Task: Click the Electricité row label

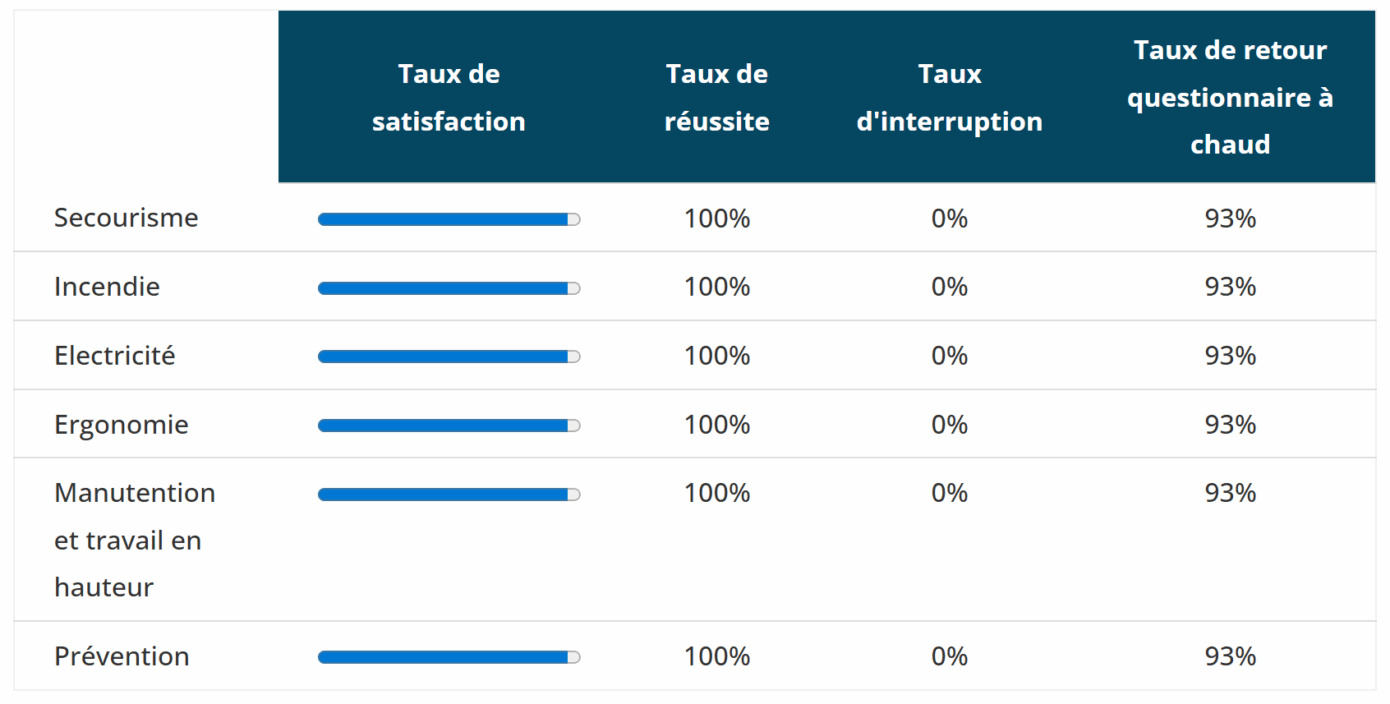Action: pyautogui.click(x=115, y=356)
